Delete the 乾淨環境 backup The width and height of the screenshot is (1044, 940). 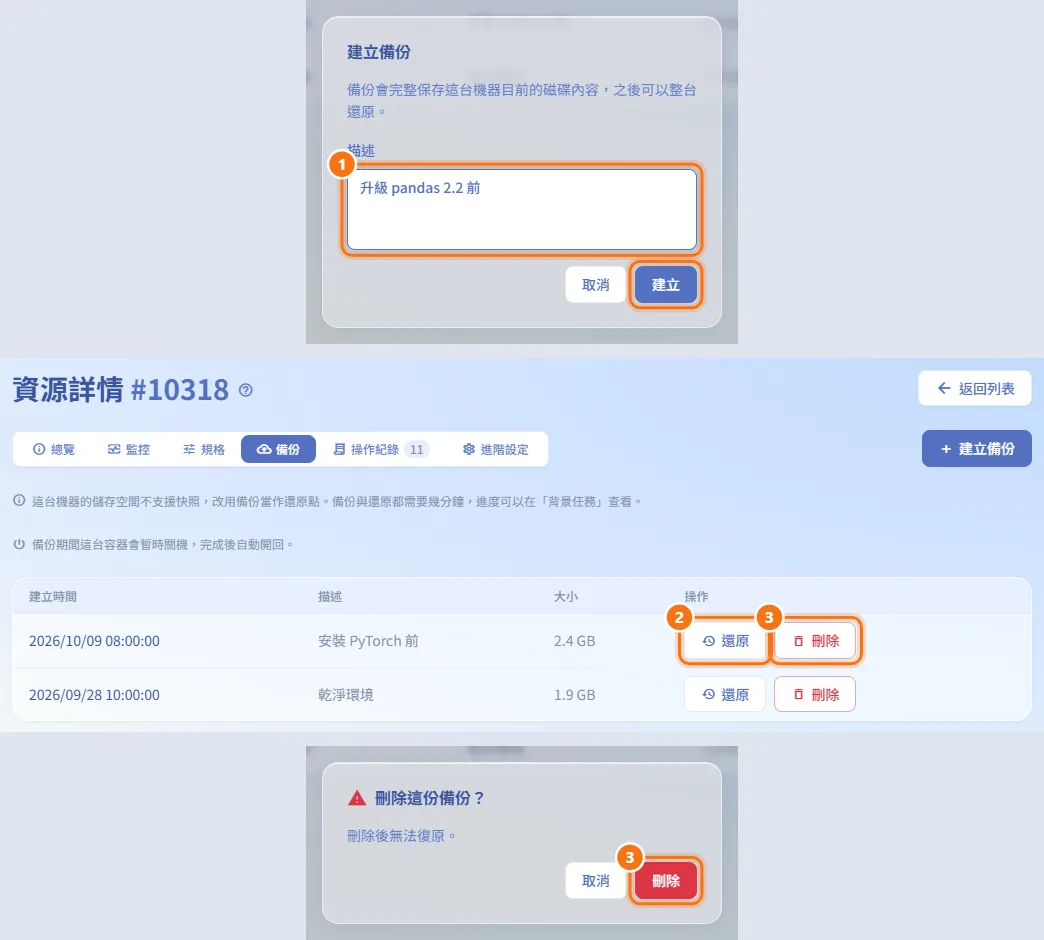[815, 694]
